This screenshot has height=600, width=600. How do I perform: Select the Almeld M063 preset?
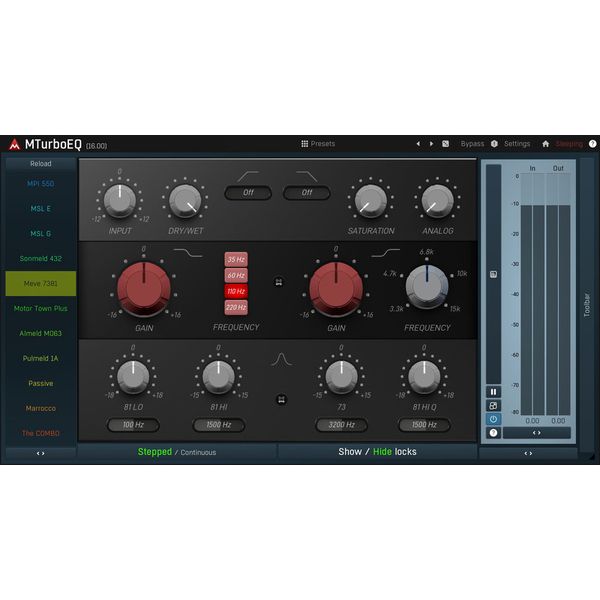(x=41, y=333)
